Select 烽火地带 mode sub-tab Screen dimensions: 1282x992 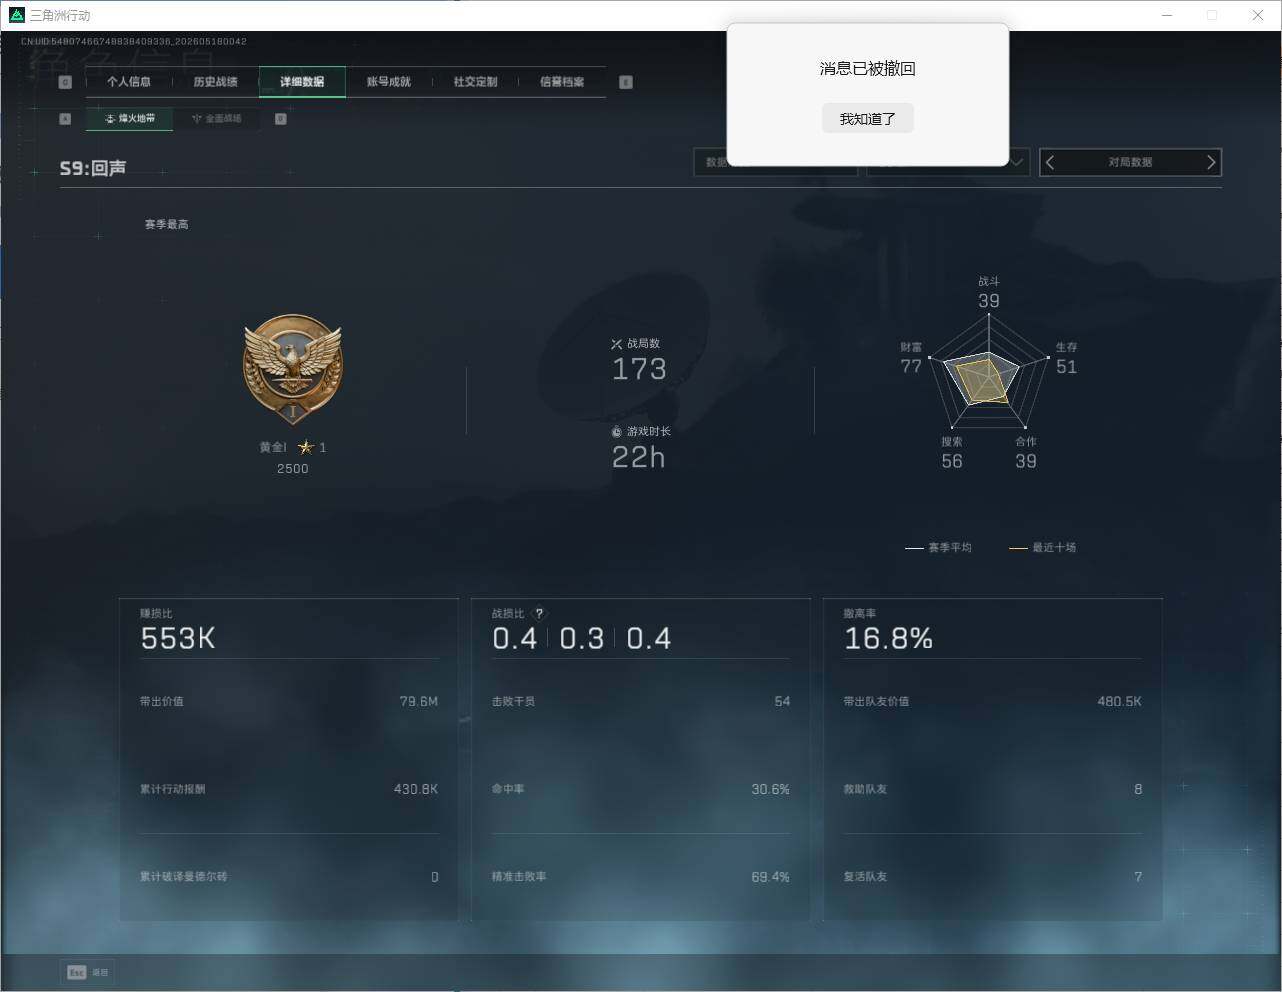coord(130,119)
